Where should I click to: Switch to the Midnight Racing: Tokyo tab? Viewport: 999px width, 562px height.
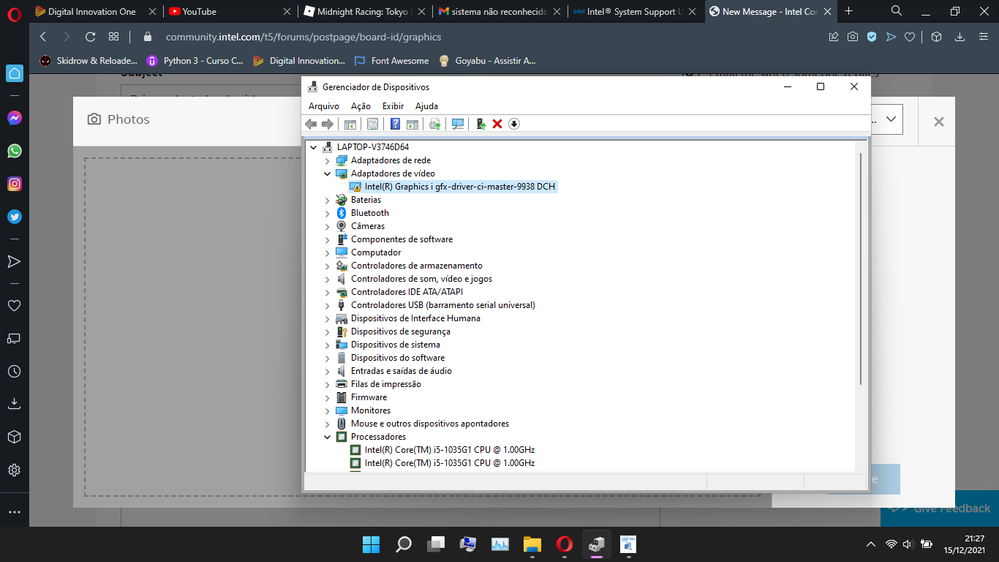point(363,11)
